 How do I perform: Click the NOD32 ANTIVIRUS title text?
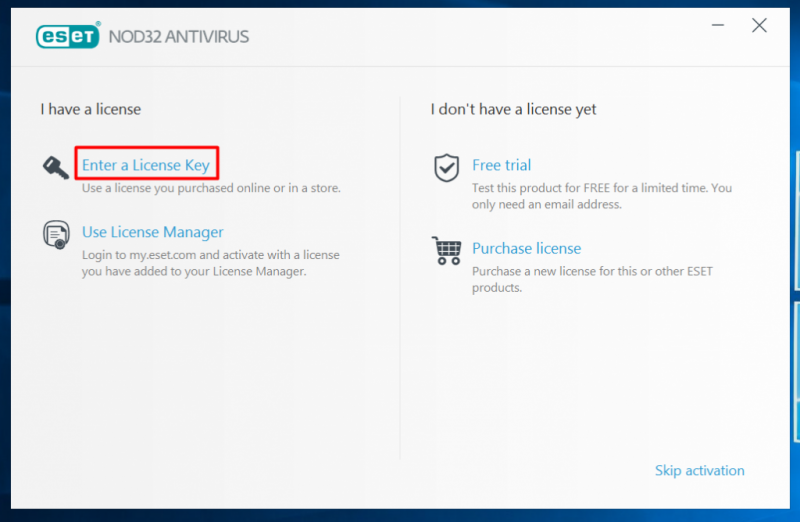177,37
